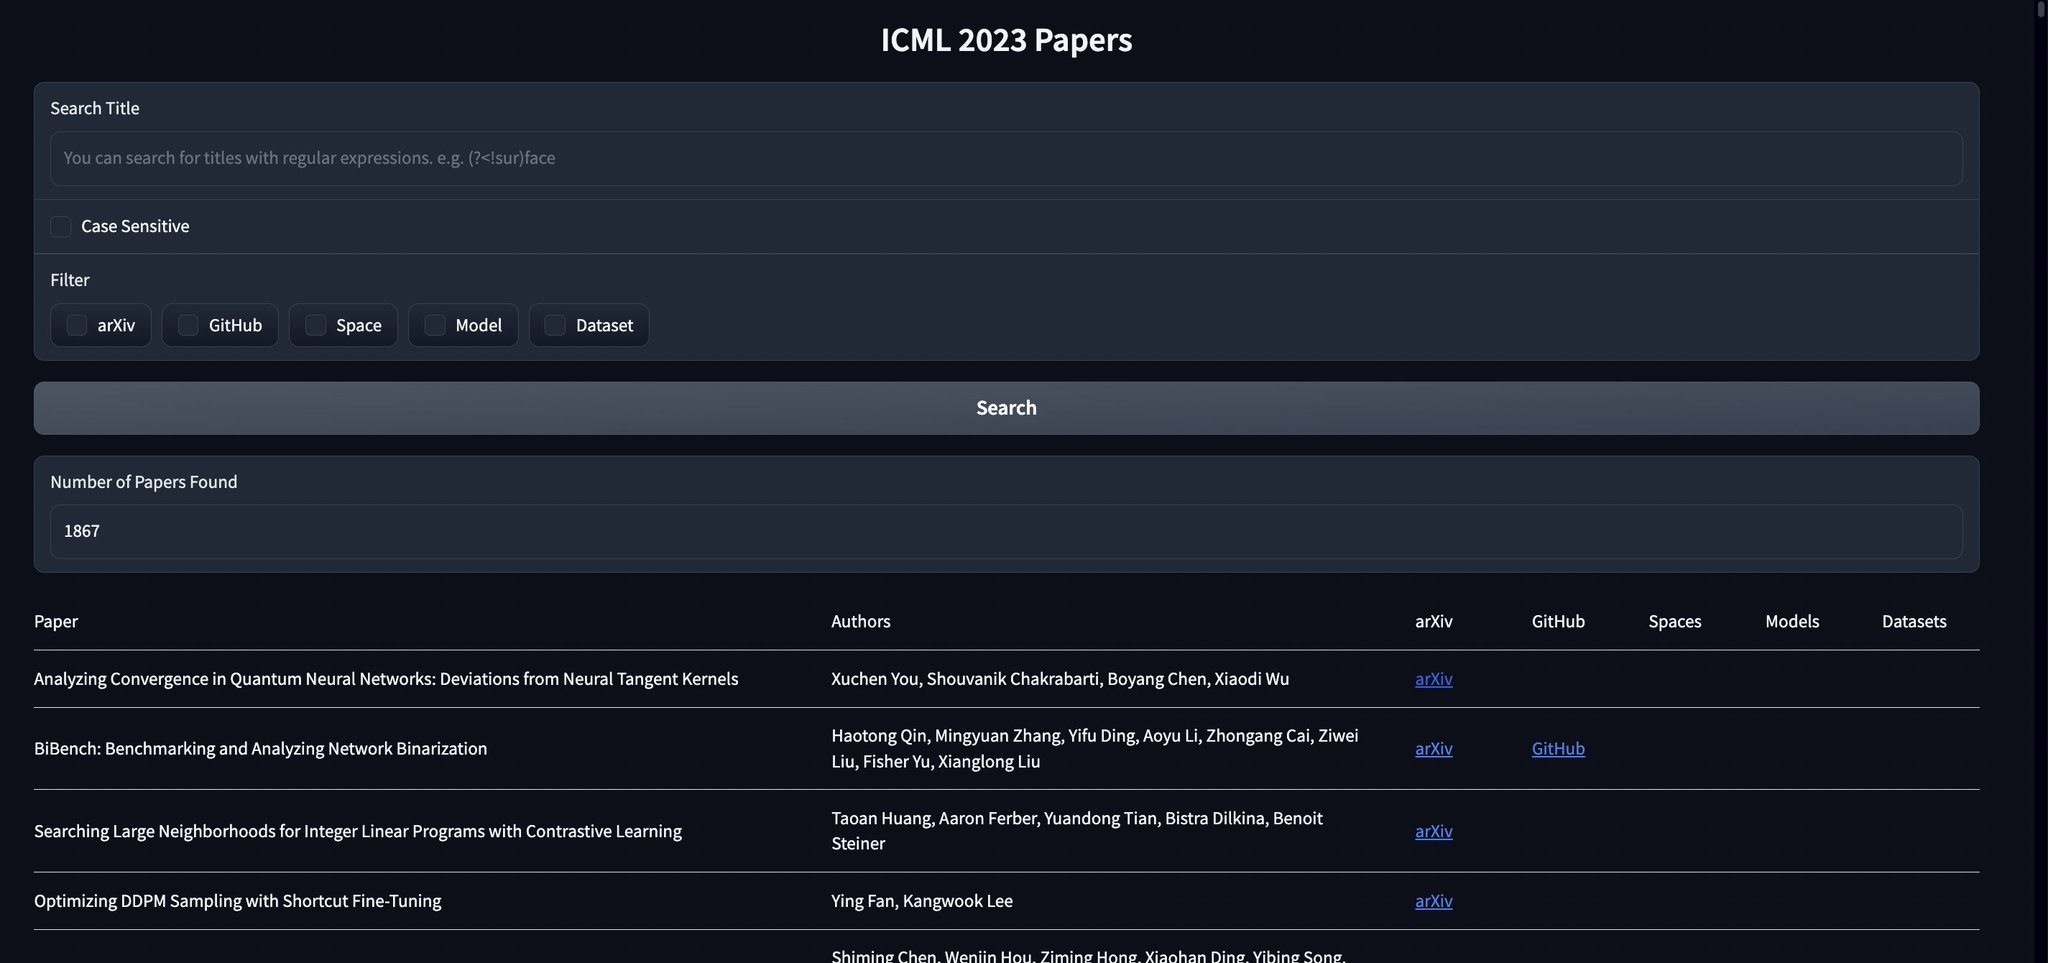This screenshot has width=2048, height=963.
Task: Click the Search Title input field
Action: 1006,158
